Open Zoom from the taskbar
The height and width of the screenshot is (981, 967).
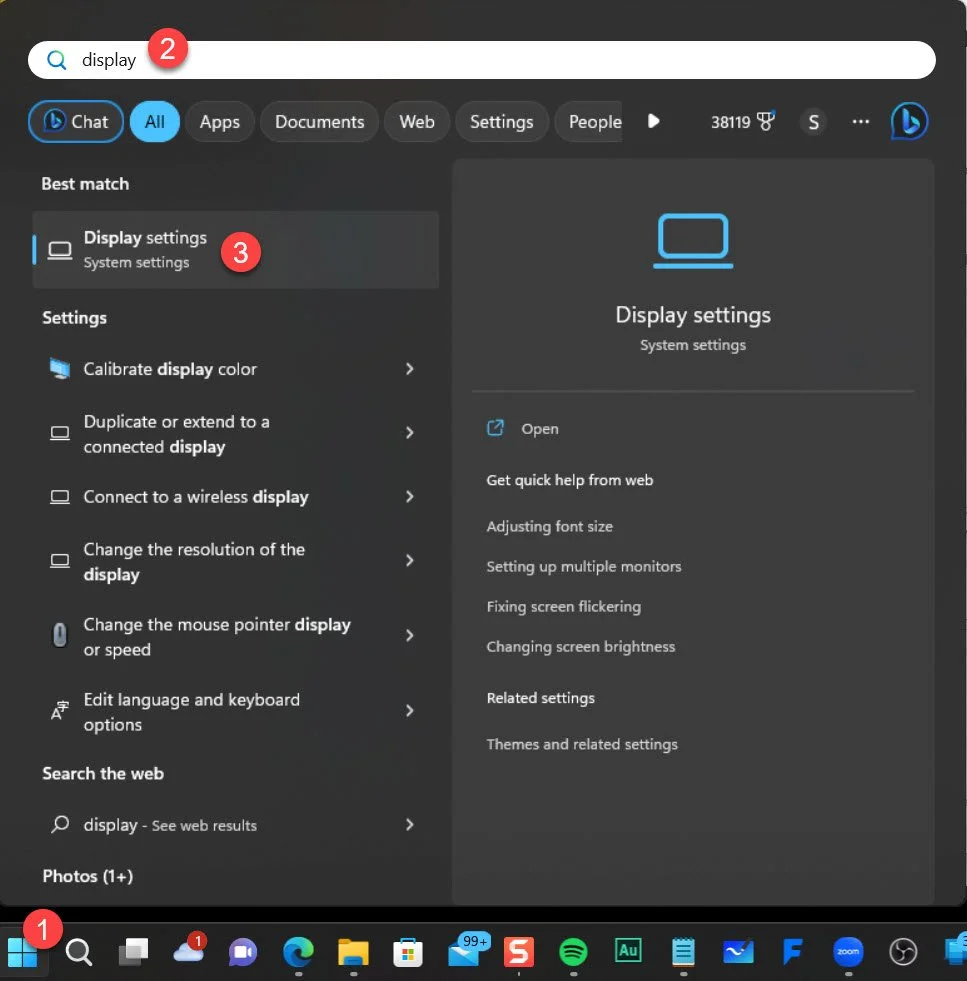(848, 953)
